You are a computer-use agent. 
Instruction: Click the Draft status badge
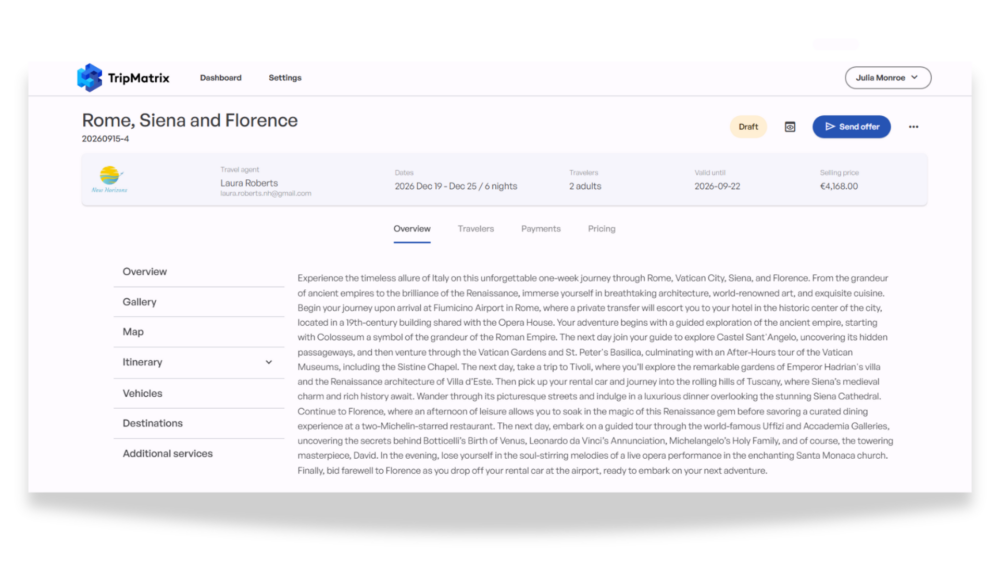[748, 127]
